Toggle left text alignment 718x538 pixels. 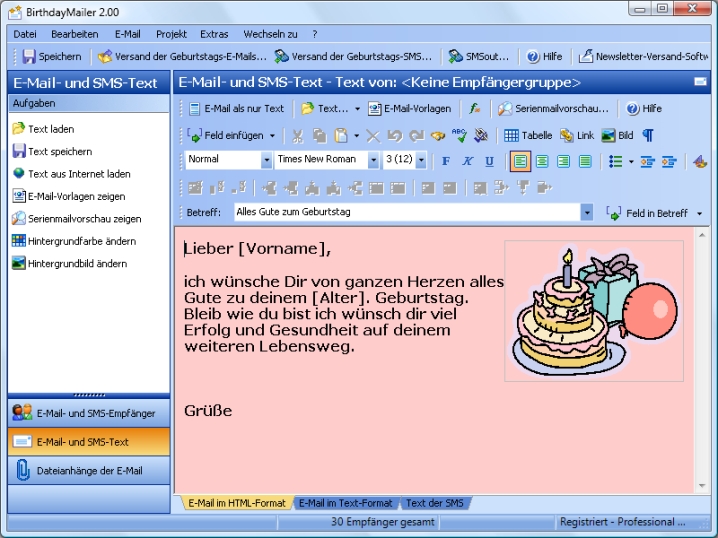[520, 161]
